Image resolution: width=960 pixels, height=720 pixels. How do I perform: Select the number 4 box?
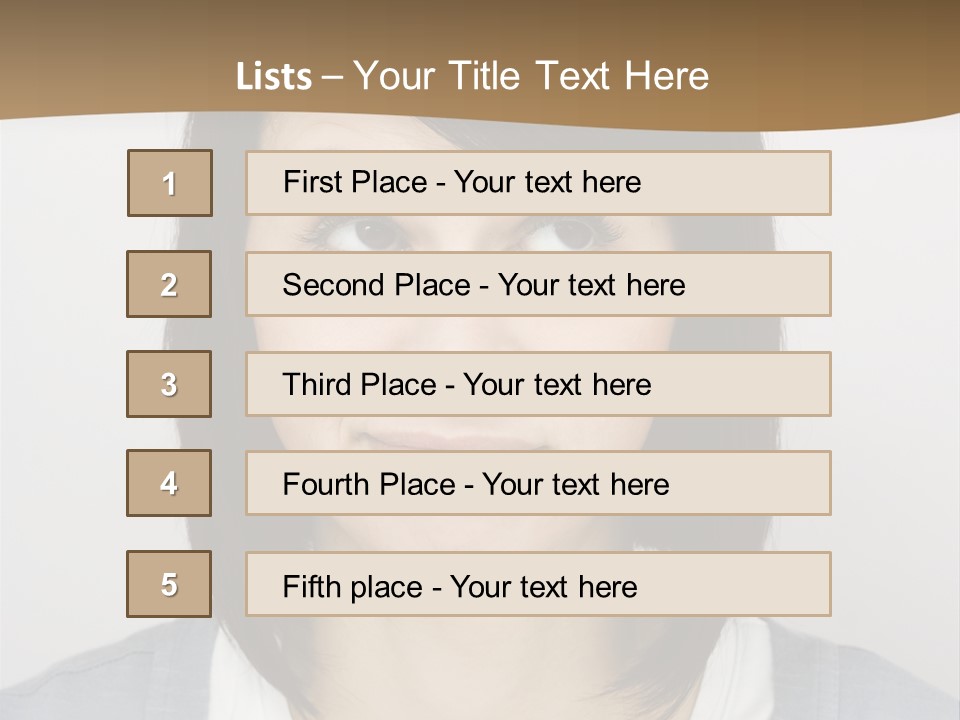pos(169,483)
